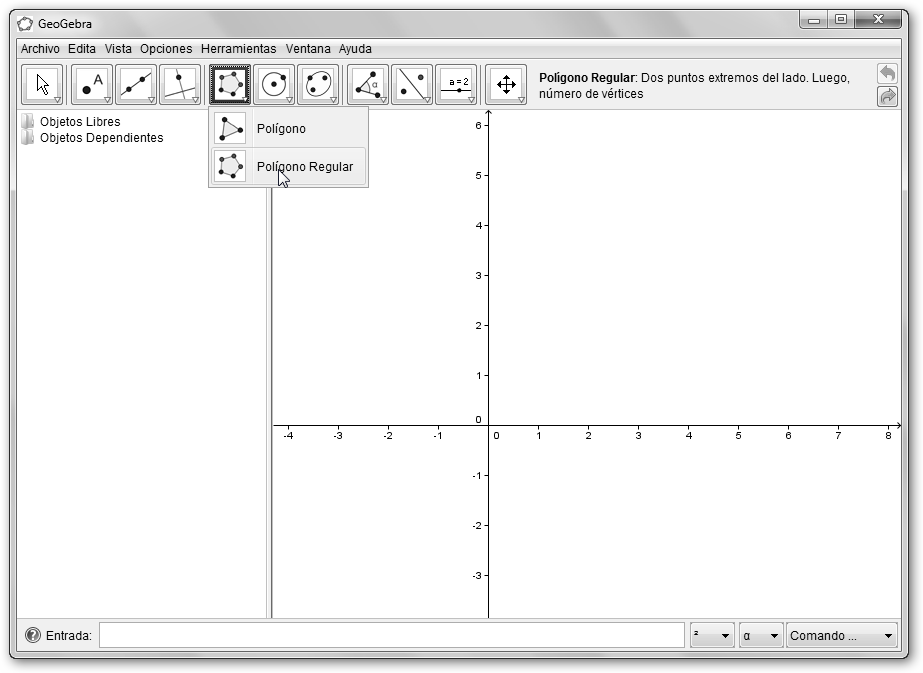Pick the Perpendicular line tool
Image resolution: width=923 pixels, height=673 pixels.
coord(180,85)
